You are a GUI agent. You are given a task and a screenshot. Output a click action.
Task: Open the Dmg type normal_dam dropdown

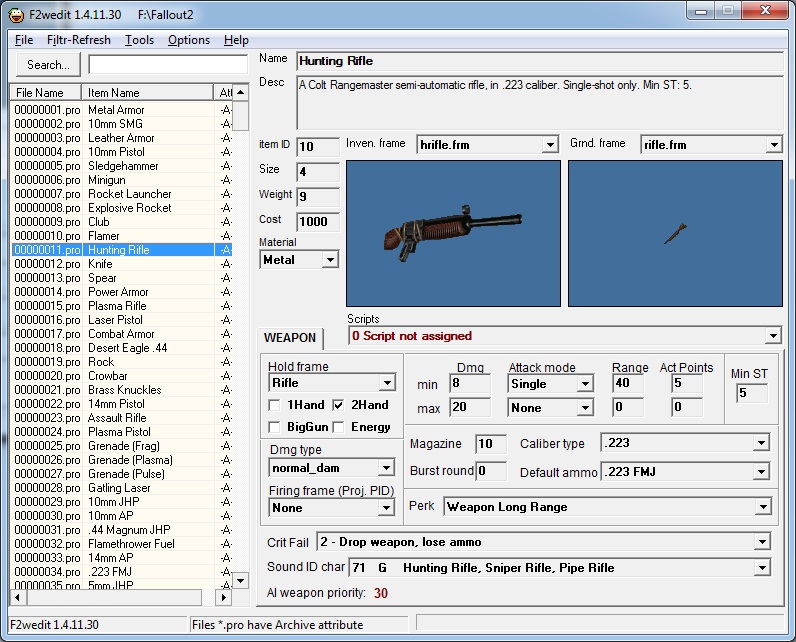(x=386, y=467)
